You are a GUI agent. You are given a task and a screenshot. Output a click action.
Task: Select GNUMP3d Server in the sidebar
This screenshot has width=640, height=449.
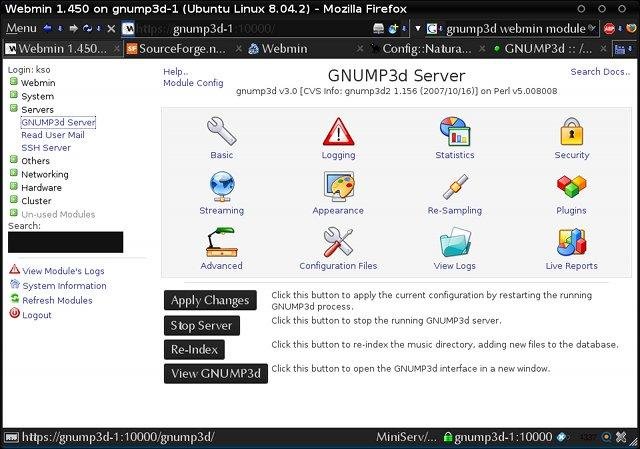click(x=58, y=122)
